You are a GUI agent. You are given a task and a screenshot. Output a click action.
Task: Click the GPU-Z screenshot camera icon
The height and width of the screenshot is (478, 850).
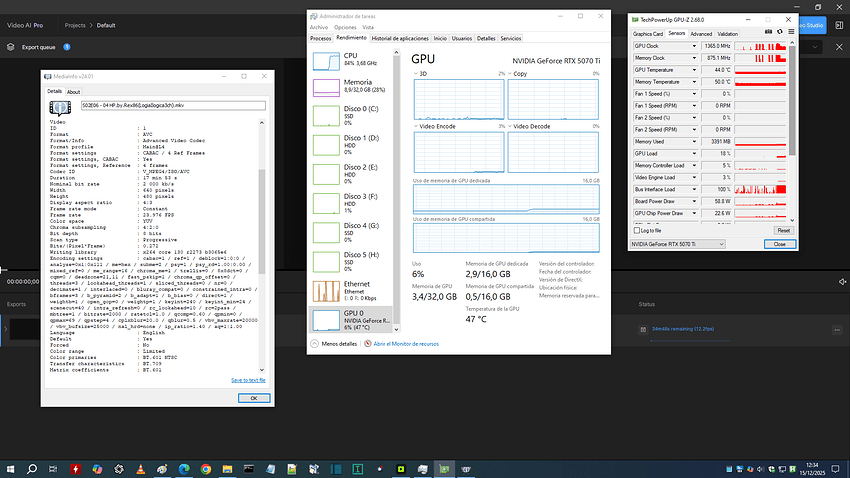[766, 33]
